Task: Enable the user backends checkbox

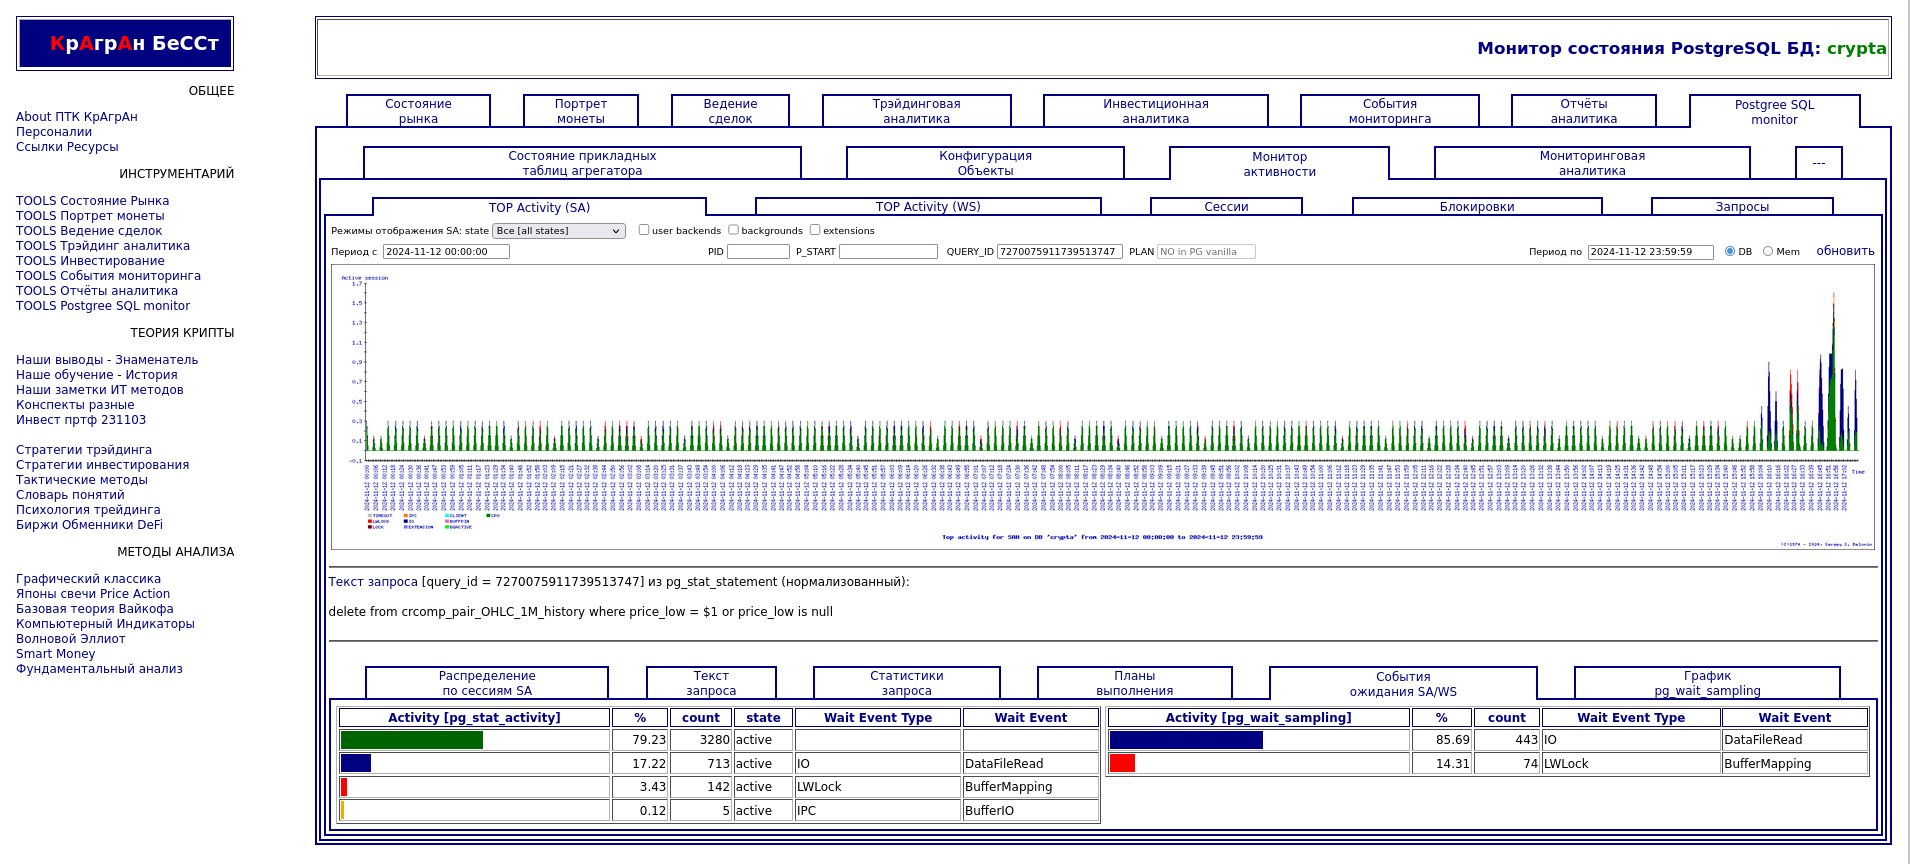Action: (644, 230)
